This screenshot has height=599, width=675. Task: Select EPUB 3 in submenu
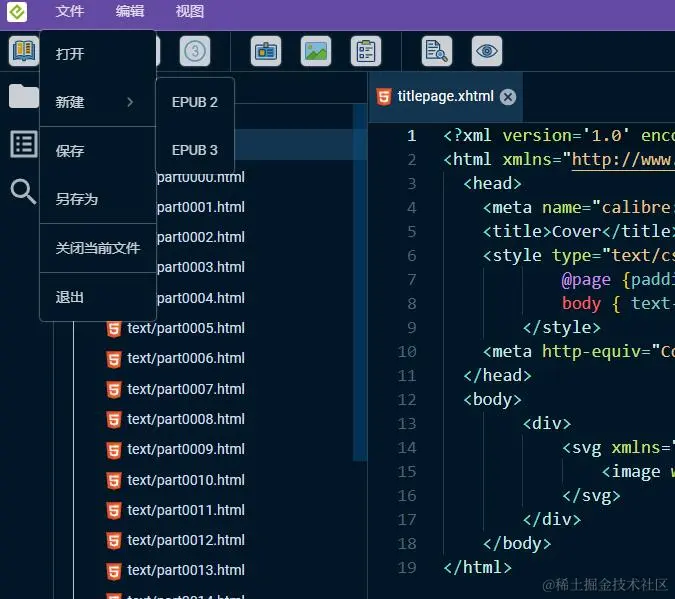coord(195,150)
